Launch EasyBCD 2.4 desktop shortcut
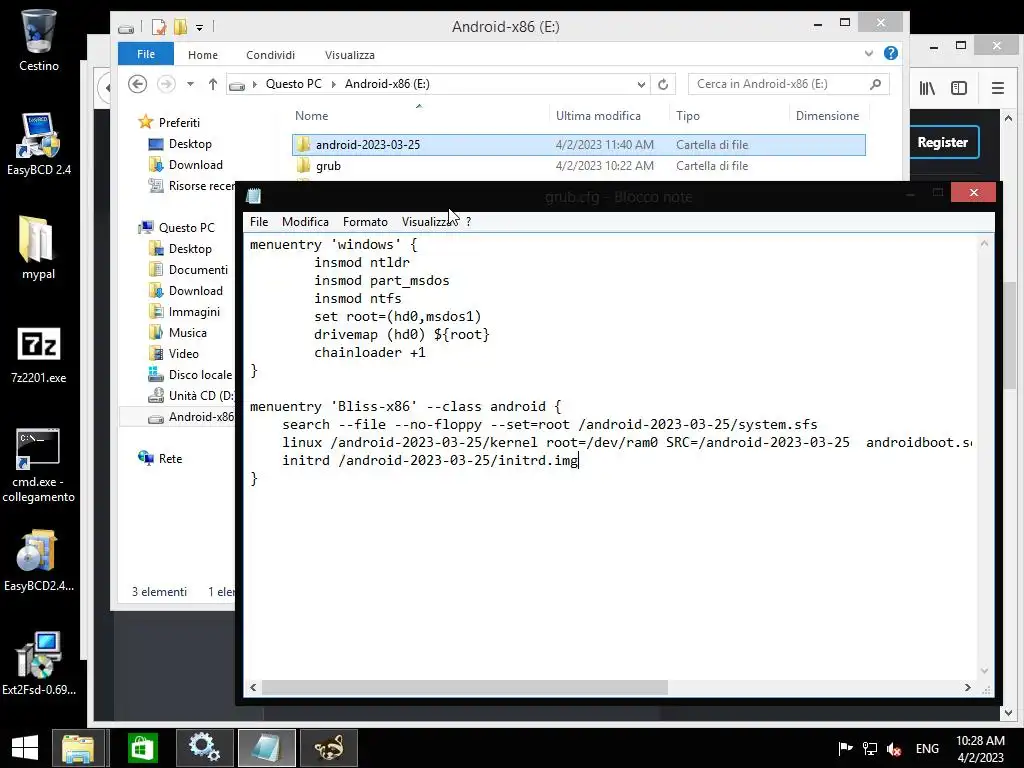The image size is (1024, 768). (x=39, y=144)
